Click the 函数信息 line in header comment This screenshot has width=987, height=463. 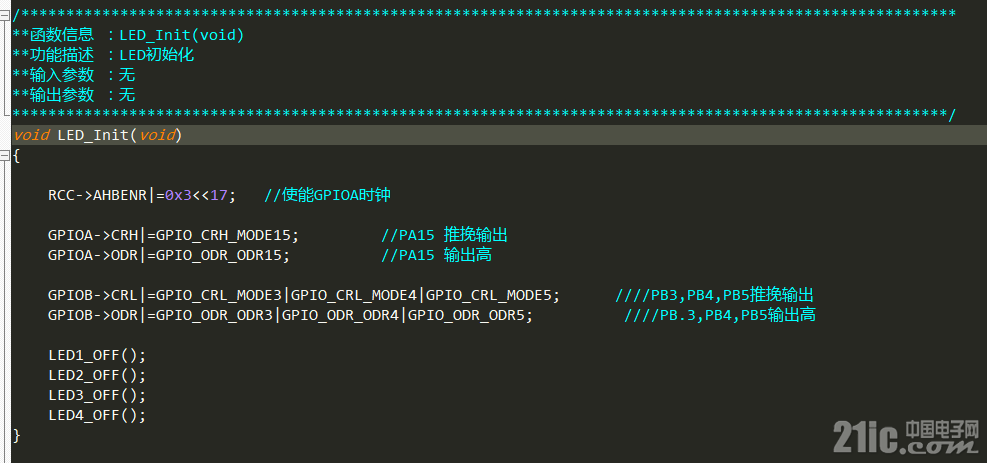coord(128,35)
